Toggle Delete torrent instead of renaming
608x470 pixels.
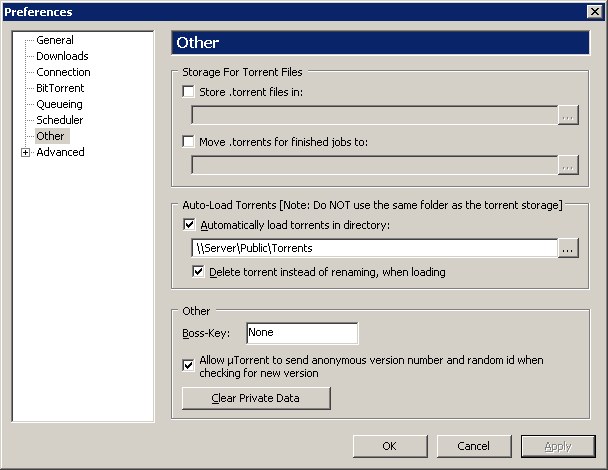[198, 272]
